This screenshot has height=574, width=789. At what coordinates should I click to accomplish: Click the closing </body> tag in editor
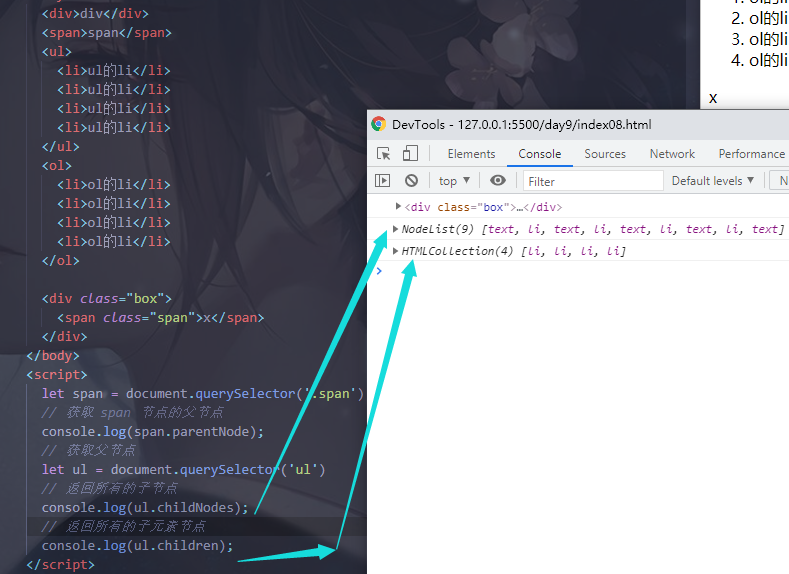[53, 356]
